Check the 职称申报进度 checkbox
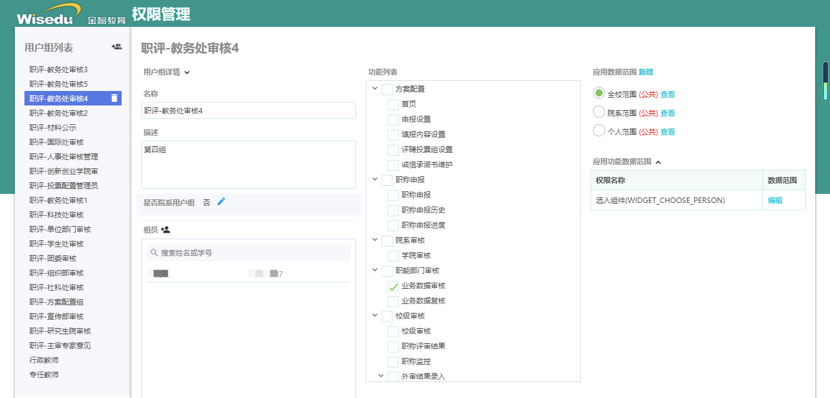The height and width of the screenshot is (398, 830). [393, 225]
